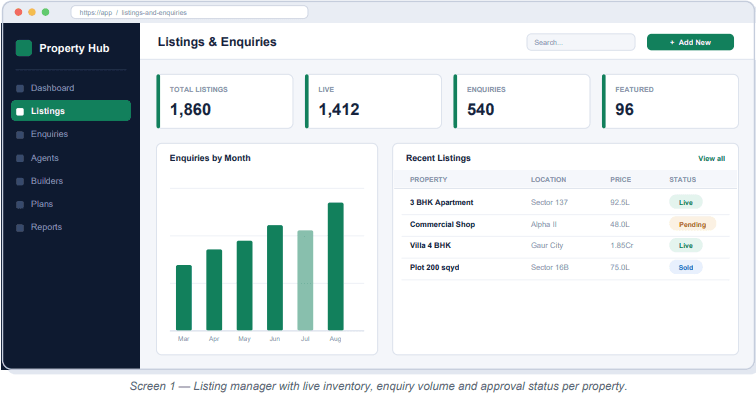Click the Jun bar in chart
Image resolution: width=756 pixels, height=395 pixels.
point(275,278)
